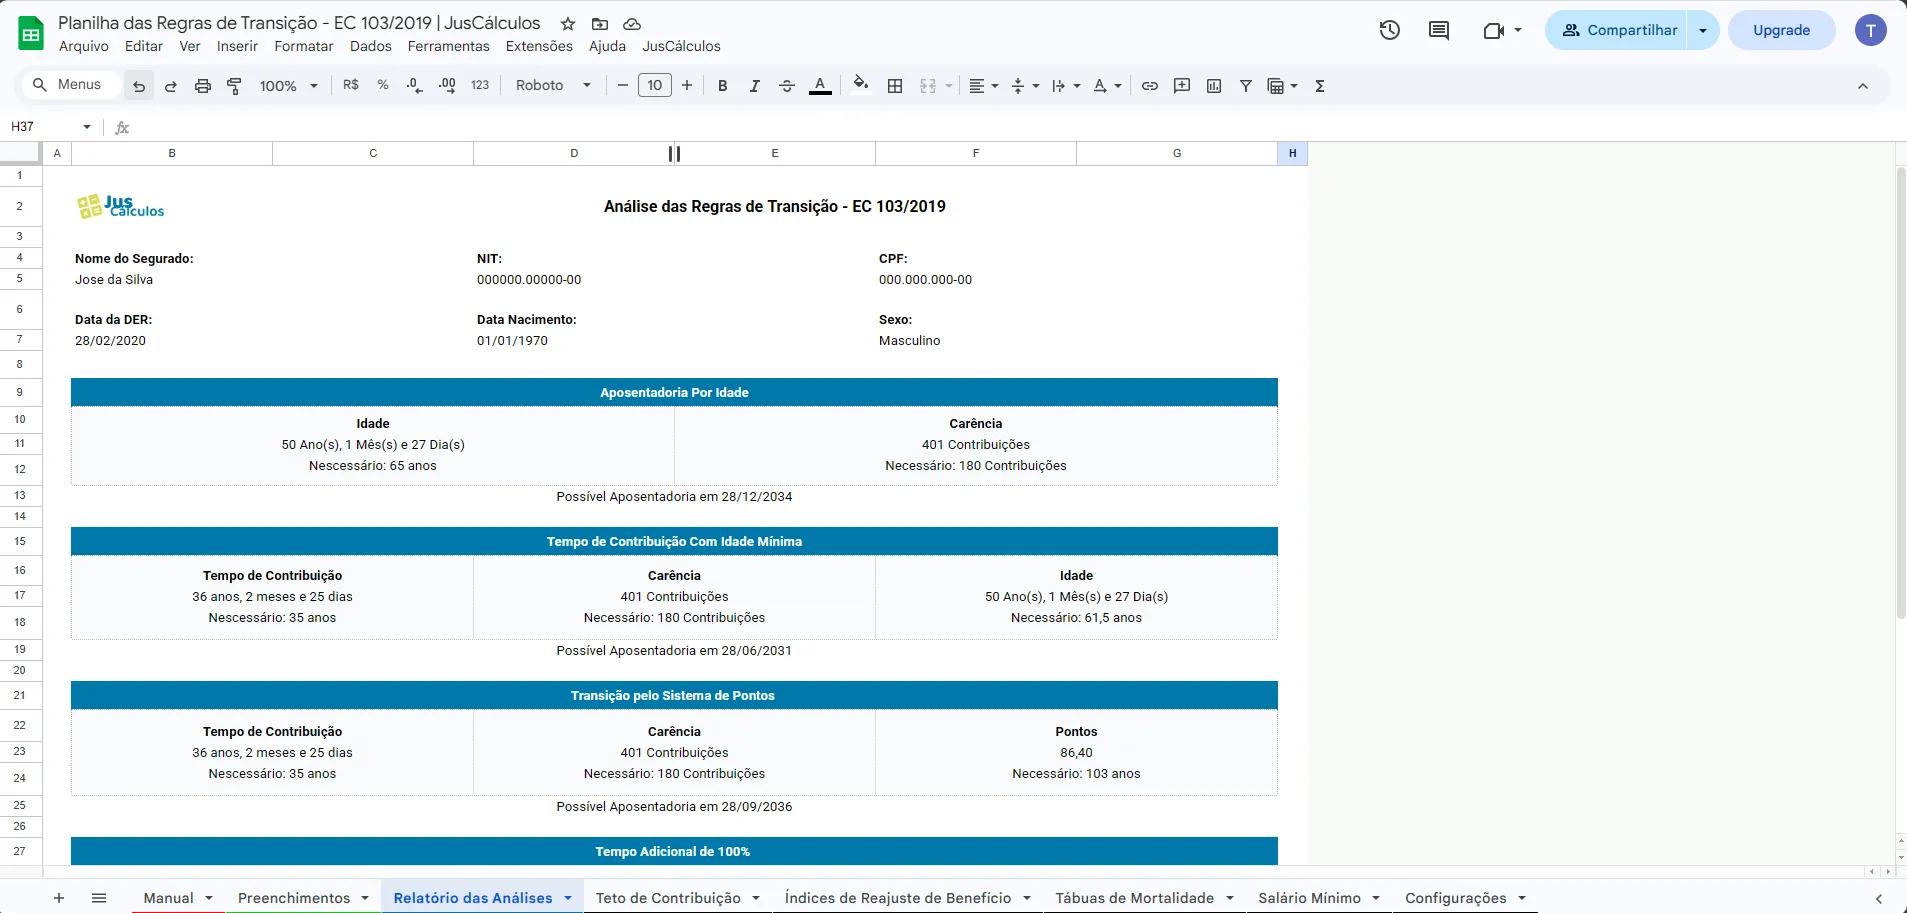The image size is (1907, 913).
Task: Click the video call camera icon
Action: click(1494, 30)
